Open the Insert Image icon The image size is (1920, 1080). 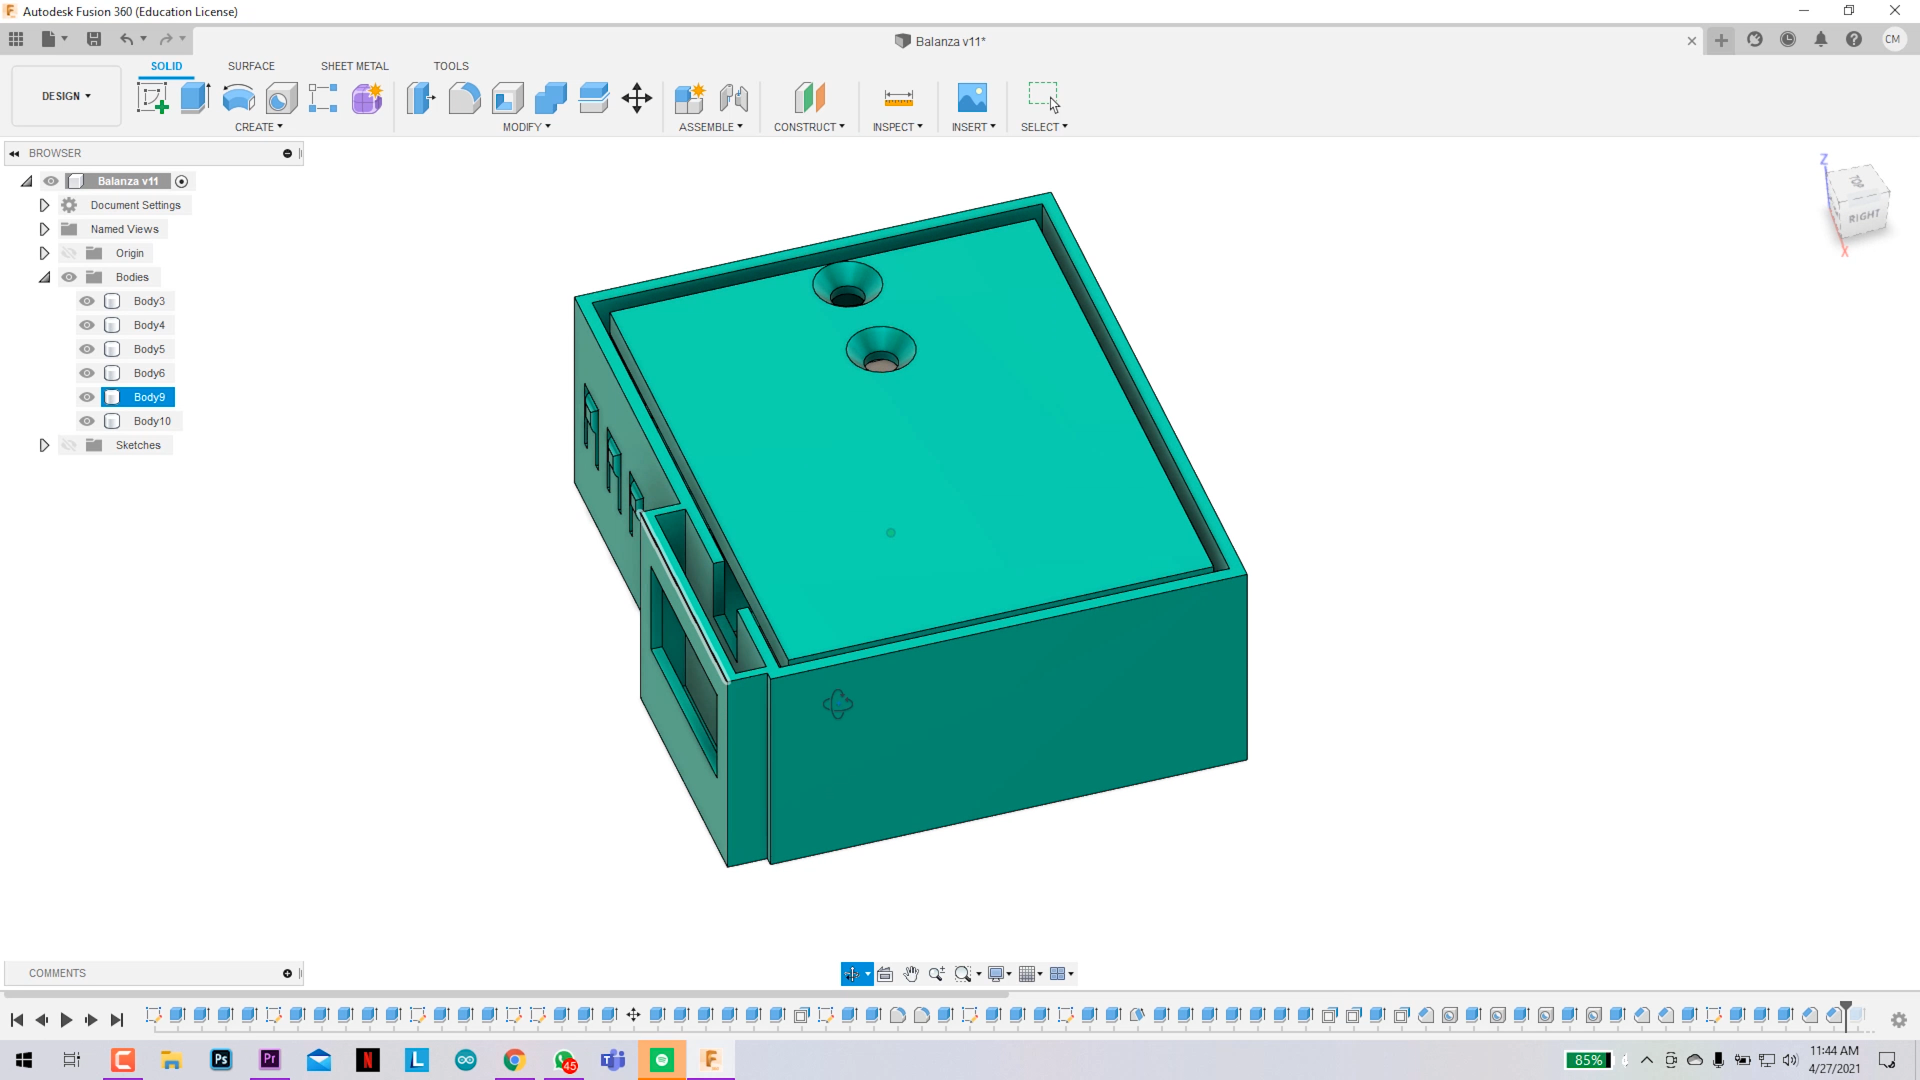tap(971, 98)
